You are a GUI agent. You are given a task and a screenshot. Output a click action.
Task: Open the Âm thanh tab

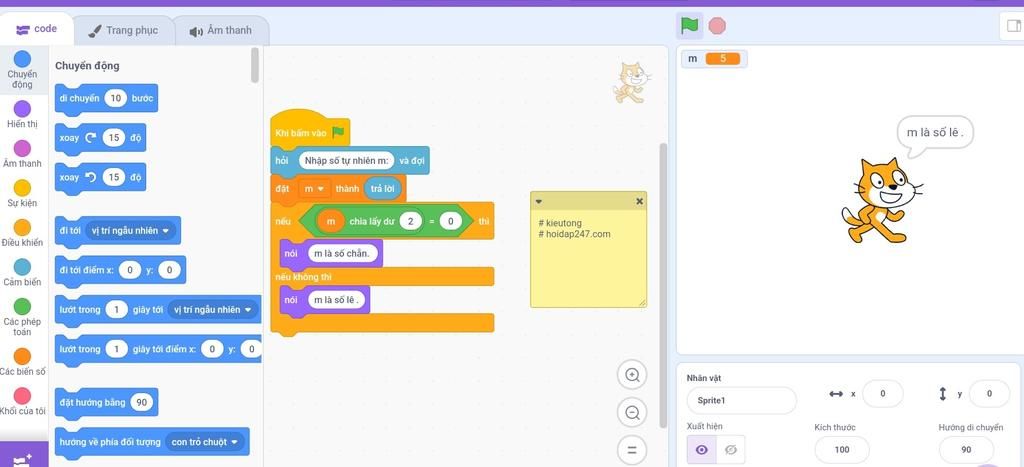tap(221, 30)
